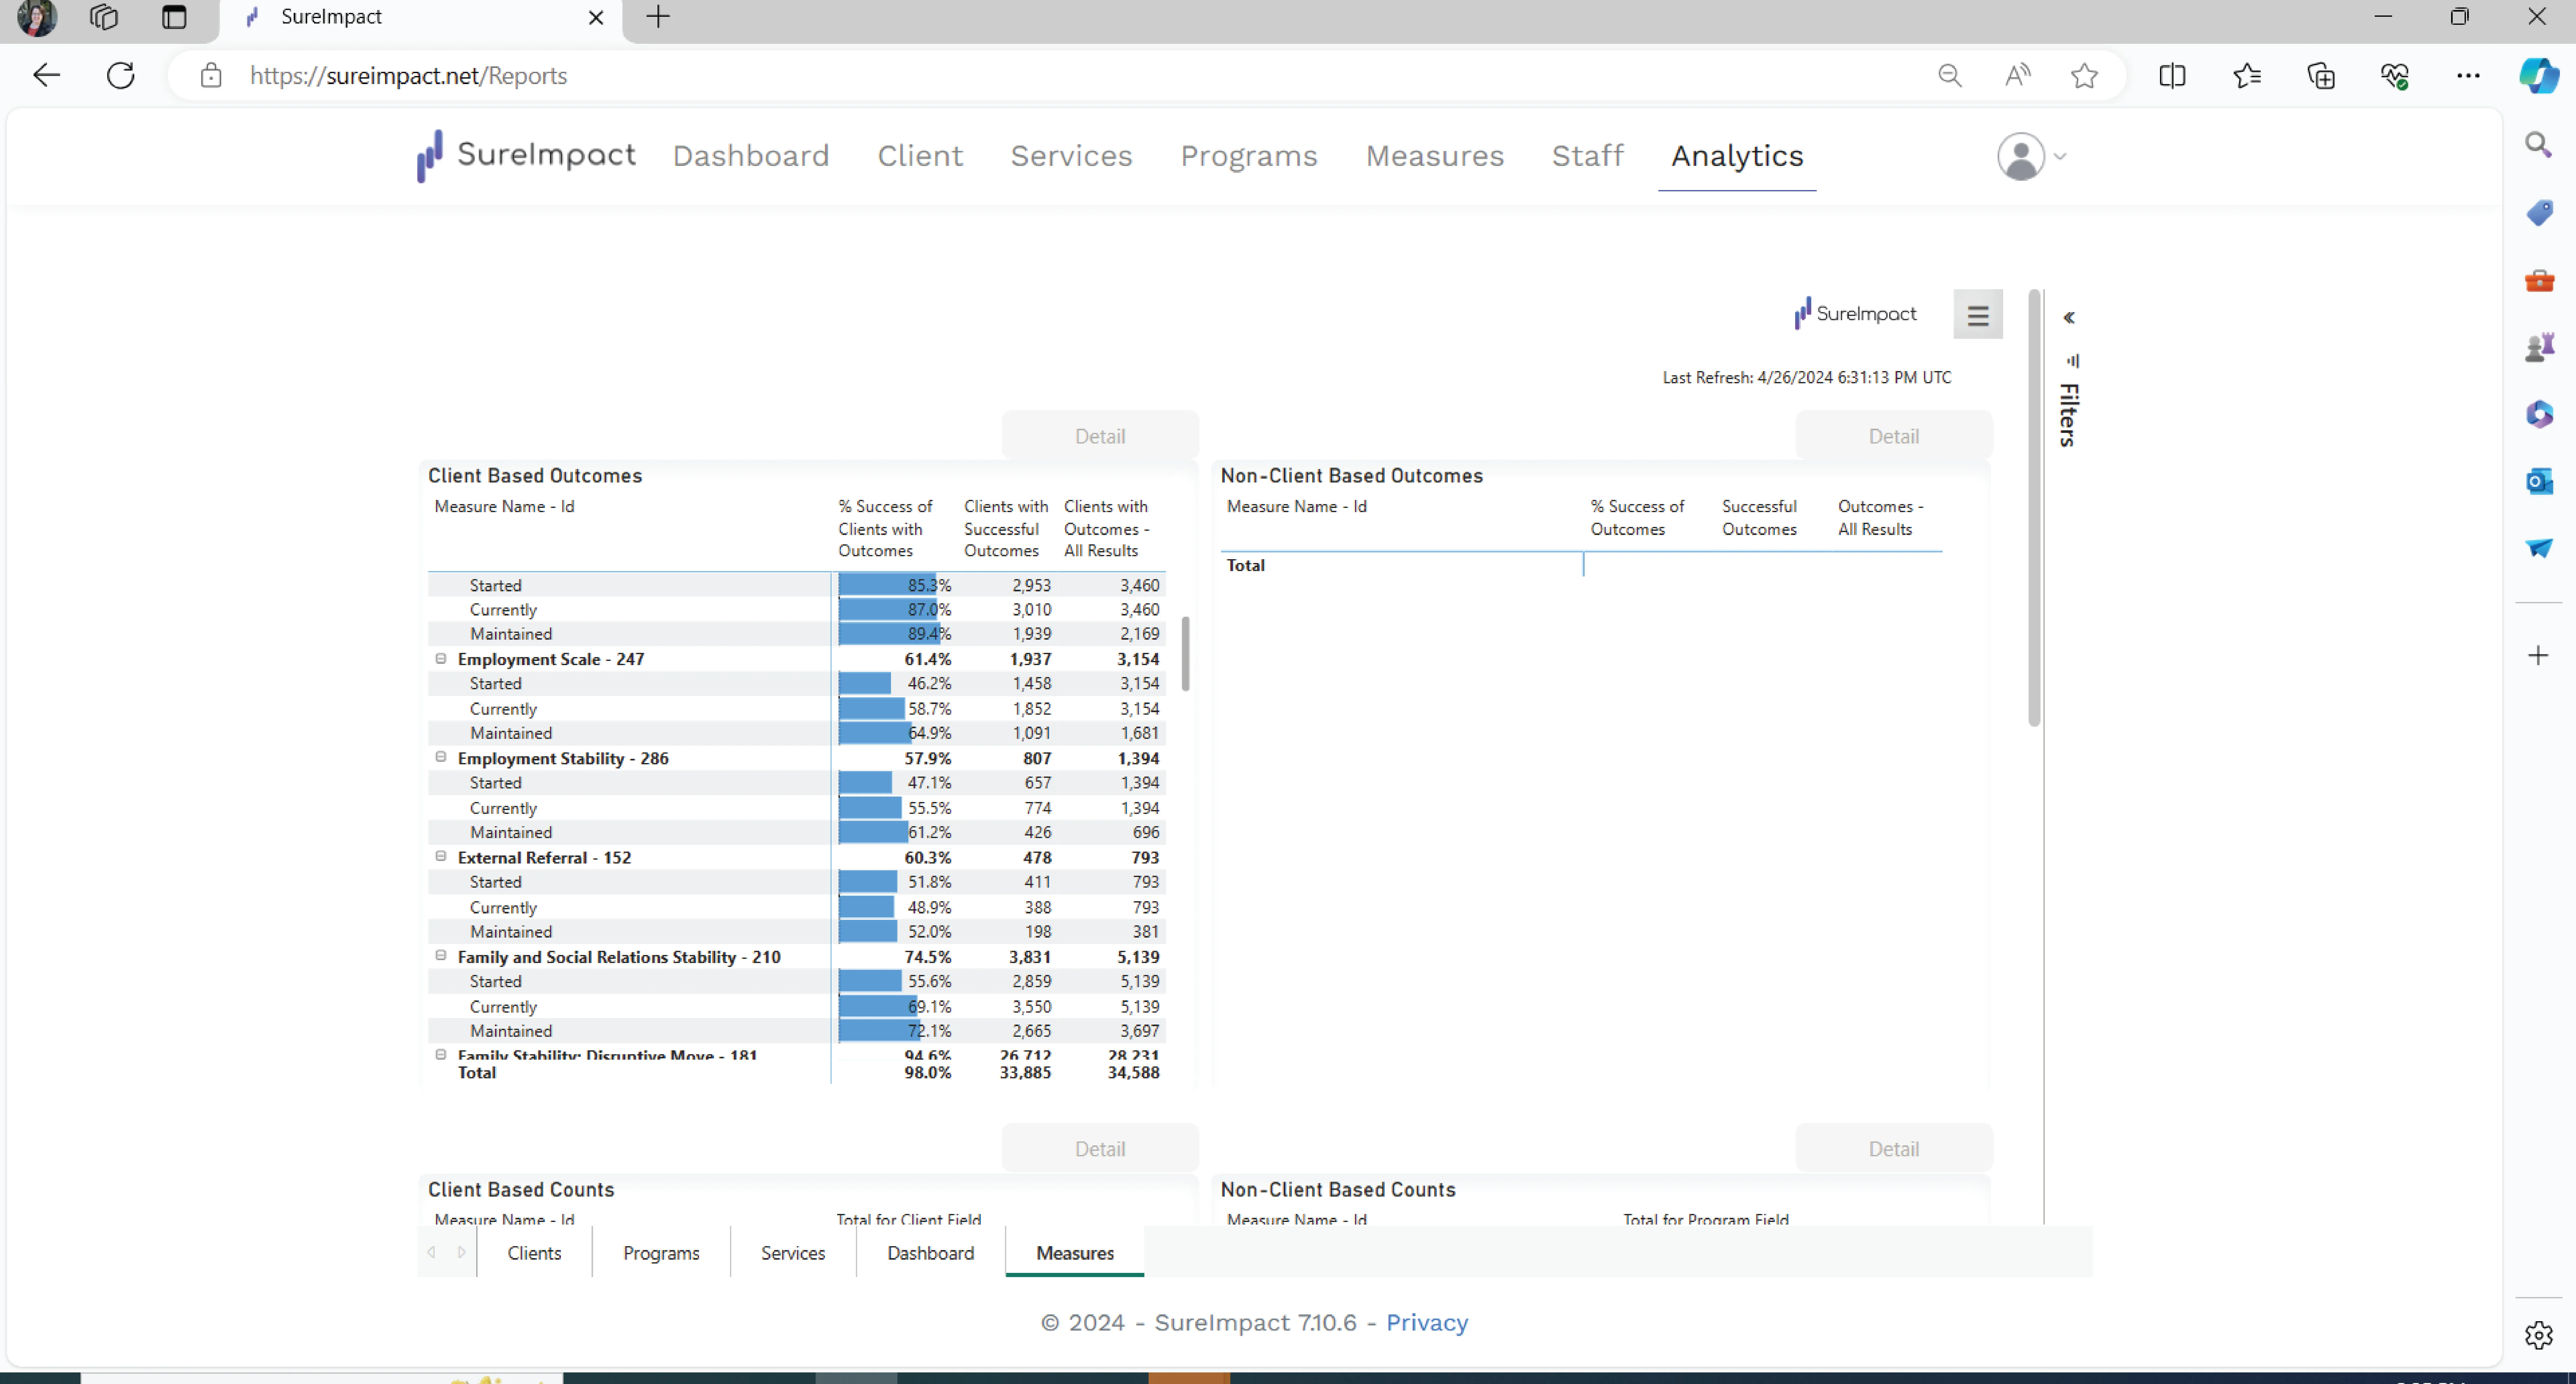Open the Privacy link in footer
The height and width of the screenshot is (1384, 2576).
[1427, 1323]
